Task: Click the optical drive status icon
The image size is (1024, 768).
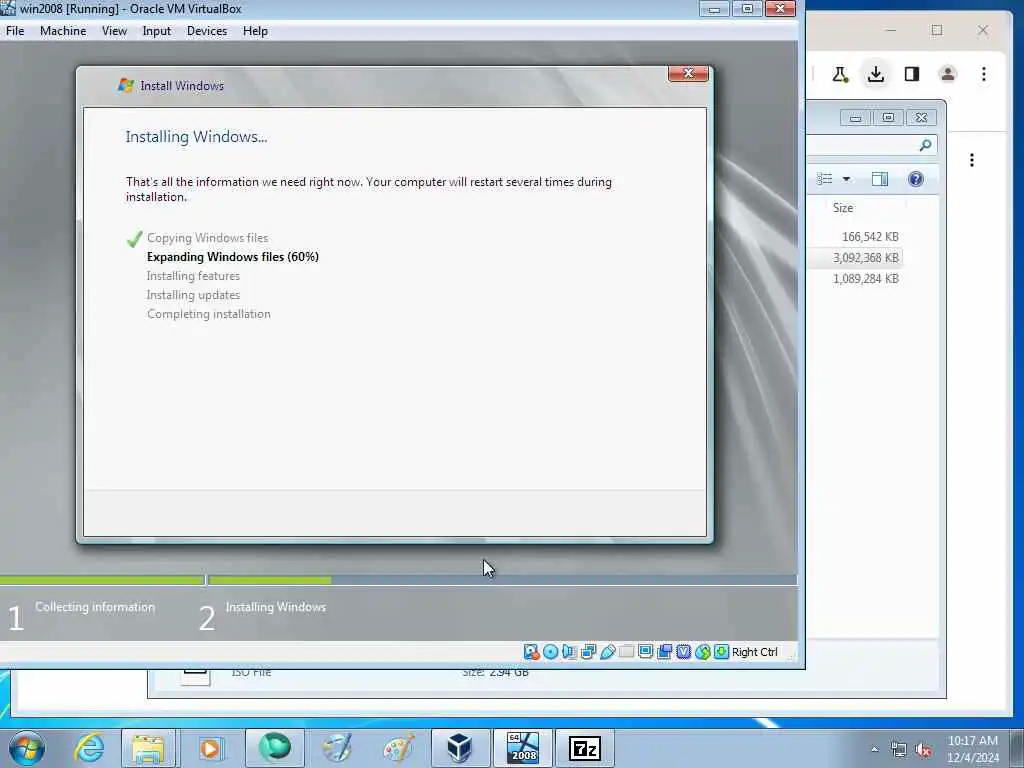Action: [x=551, y=652]
